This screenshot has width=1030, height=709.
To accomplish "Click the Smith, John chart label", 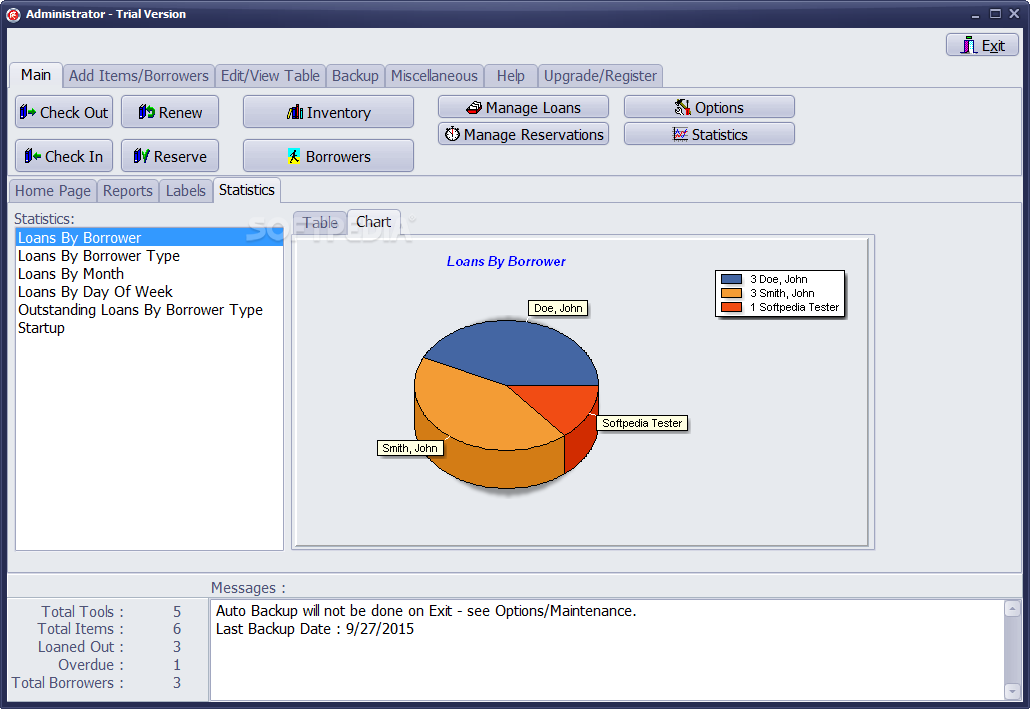I will pos(410,448).
